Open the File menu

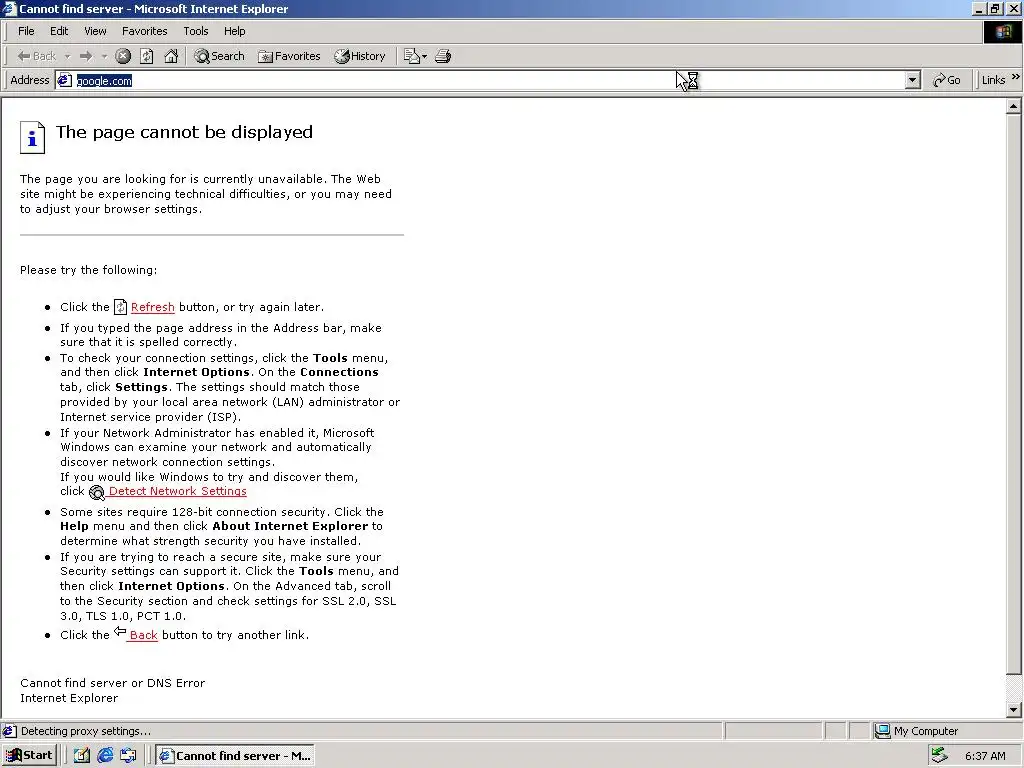point(26,31)
